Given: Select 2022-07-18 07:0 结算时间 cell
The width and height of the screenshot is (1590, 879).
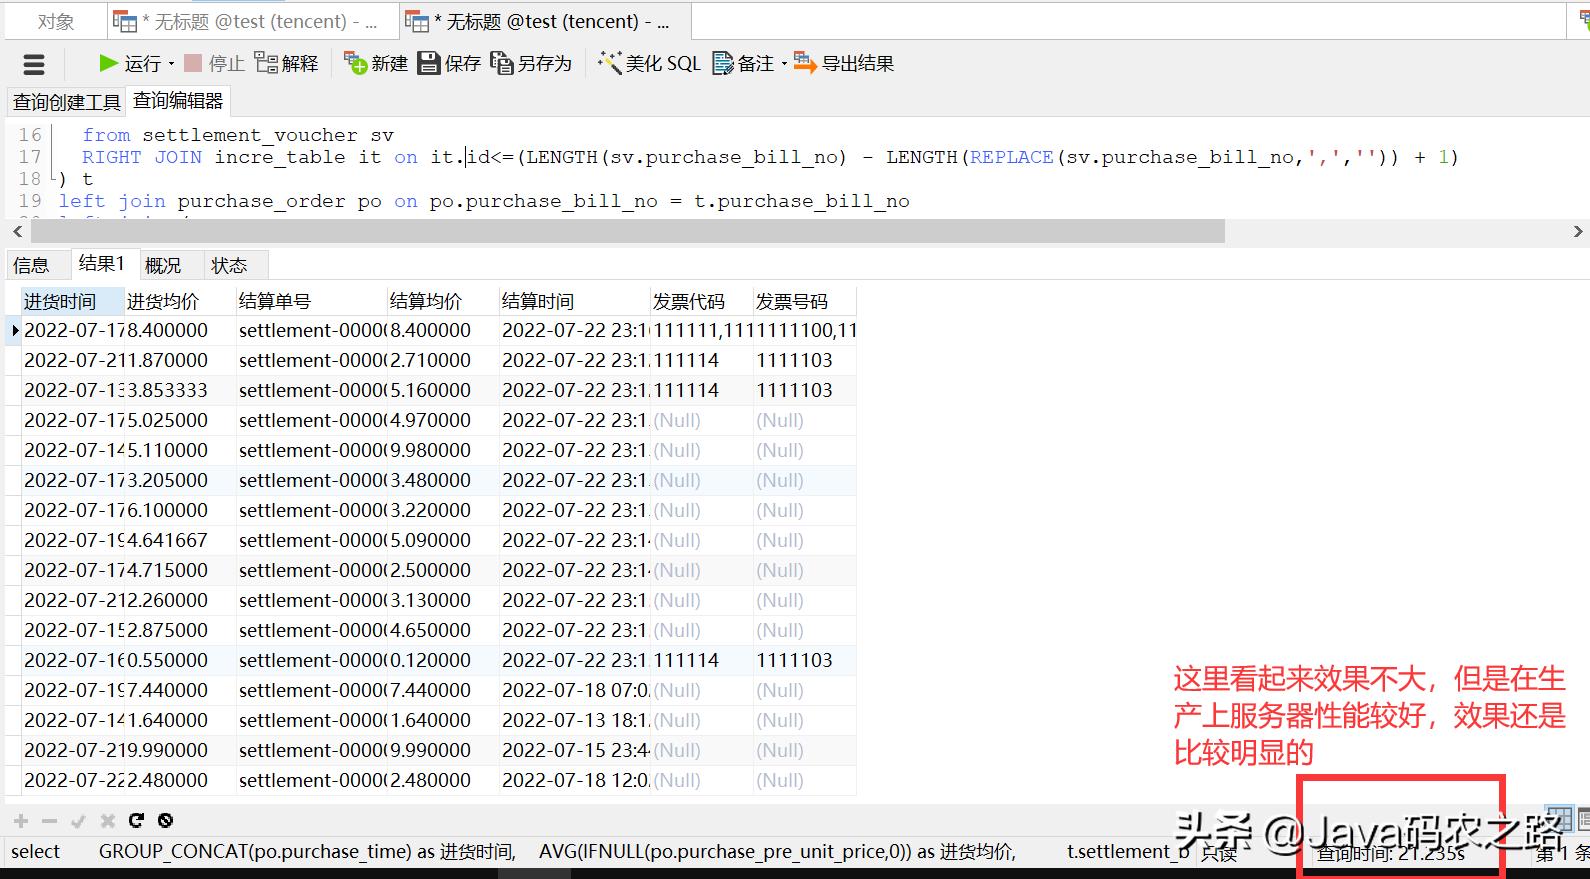Looking at the screenshot, I should (x=575, y=690).
